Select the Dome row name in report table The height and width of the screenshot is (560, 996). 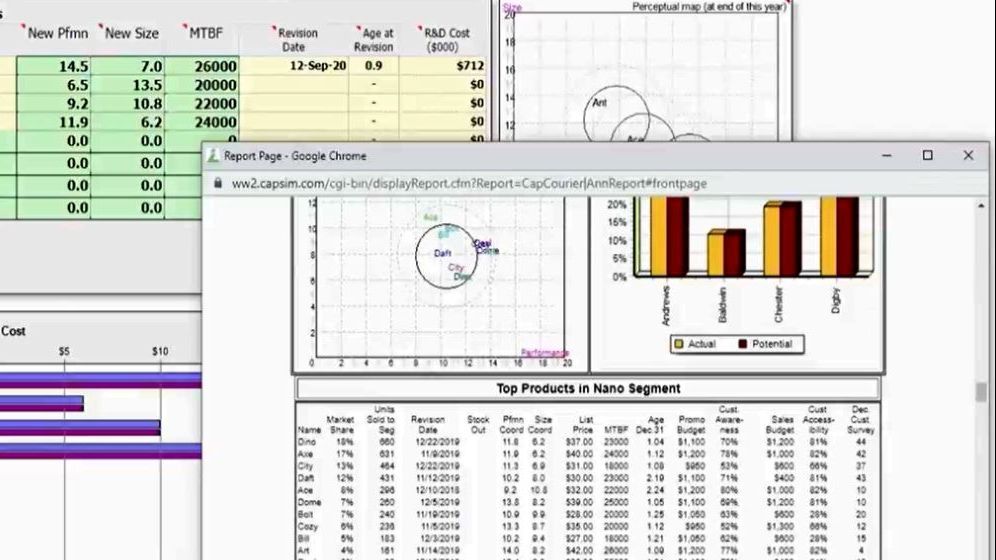click(x=309, y=502)
